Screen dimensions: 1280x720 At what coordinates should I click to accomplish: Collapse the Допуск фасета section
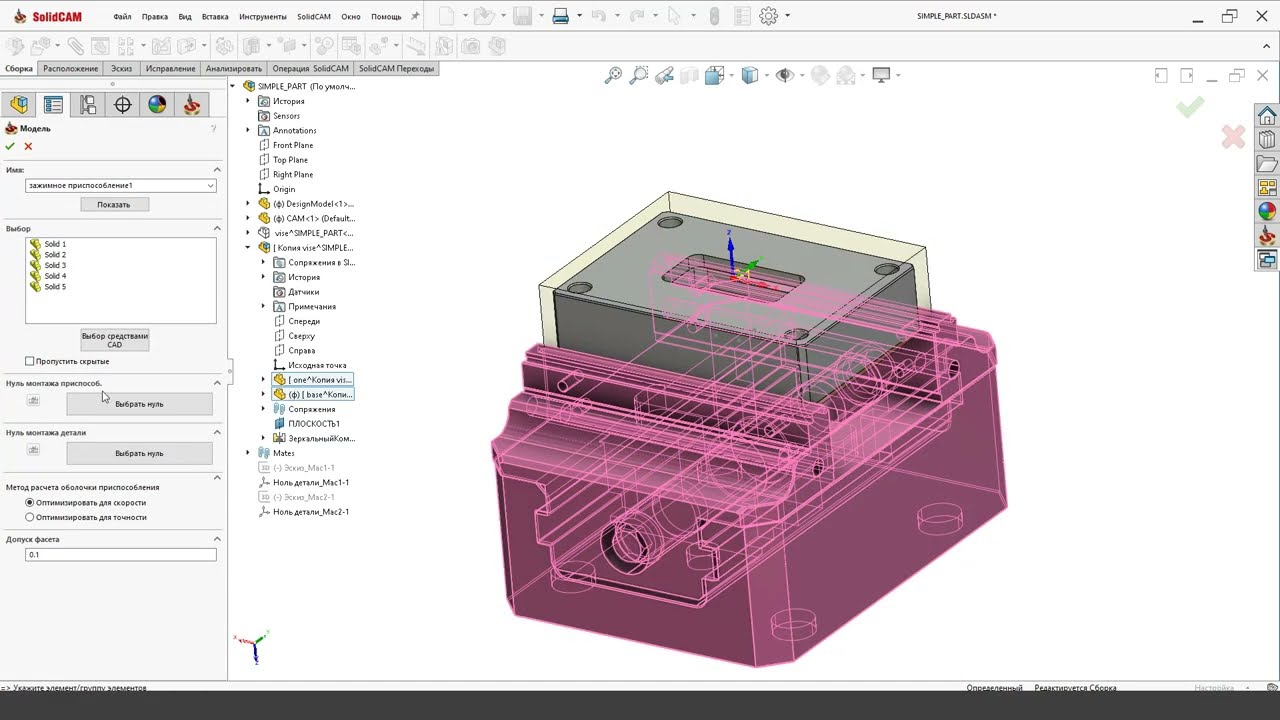(x=217, y=539)
